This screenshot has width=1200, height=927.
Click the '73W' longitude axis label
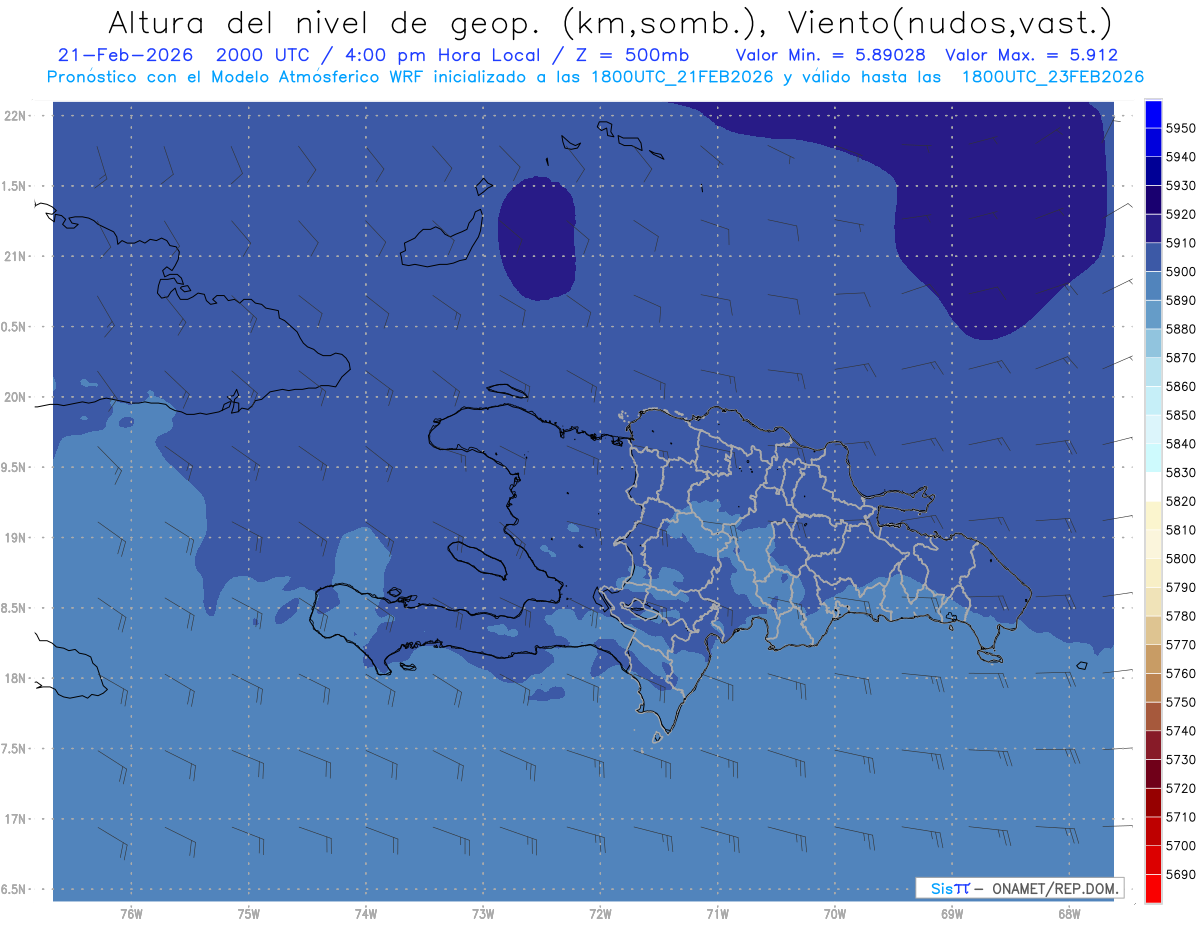pyautogui.click(x=483, y=914)
